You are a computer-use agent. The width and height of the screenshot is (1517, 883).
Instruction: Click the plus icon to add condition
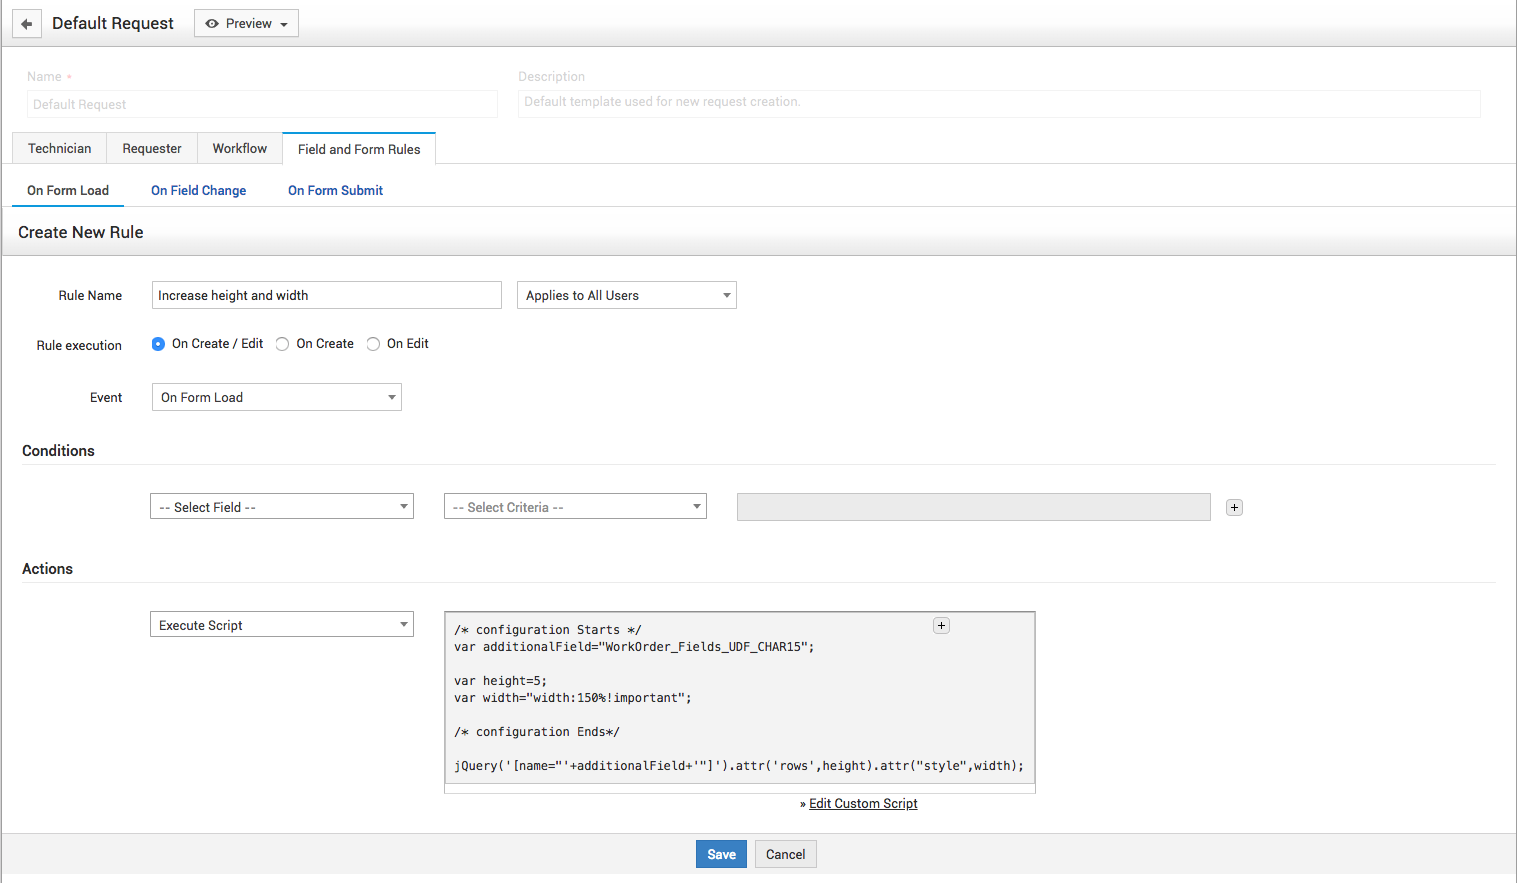click(x=1234, y=508)
